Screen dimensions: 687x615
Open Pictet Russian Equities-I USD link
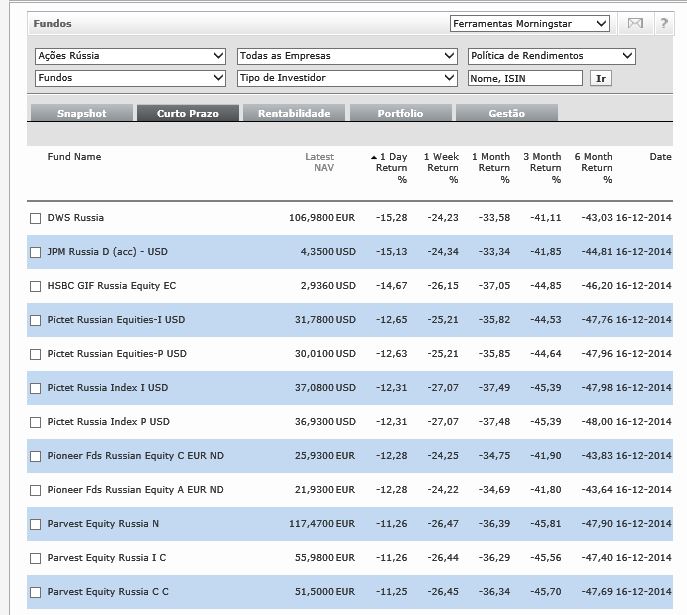click(116, 320)
